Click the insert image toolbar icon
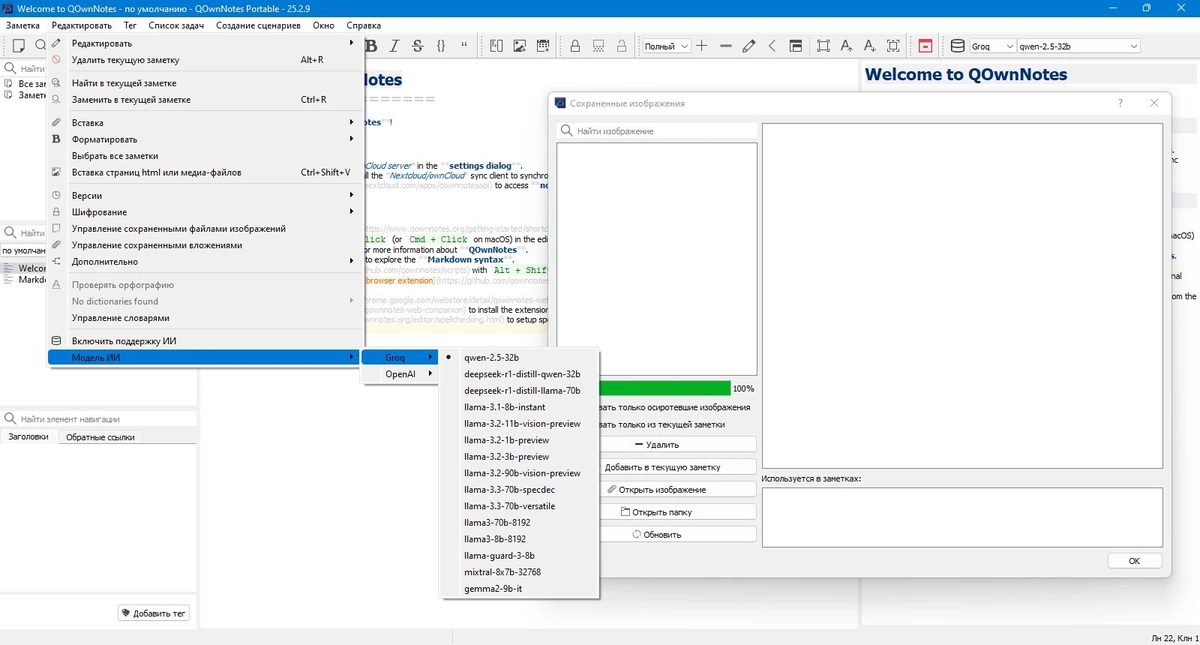The height and width of the screenshot is (645, 1200). [x=520, y=45]
